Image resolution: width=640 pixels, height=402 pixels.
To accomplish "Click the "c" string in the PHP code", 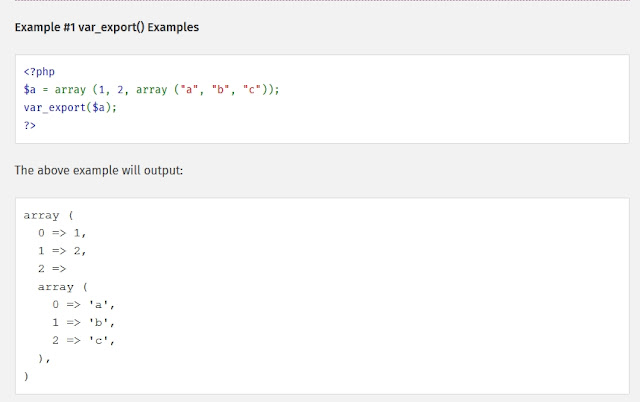I will pos(248,90).
